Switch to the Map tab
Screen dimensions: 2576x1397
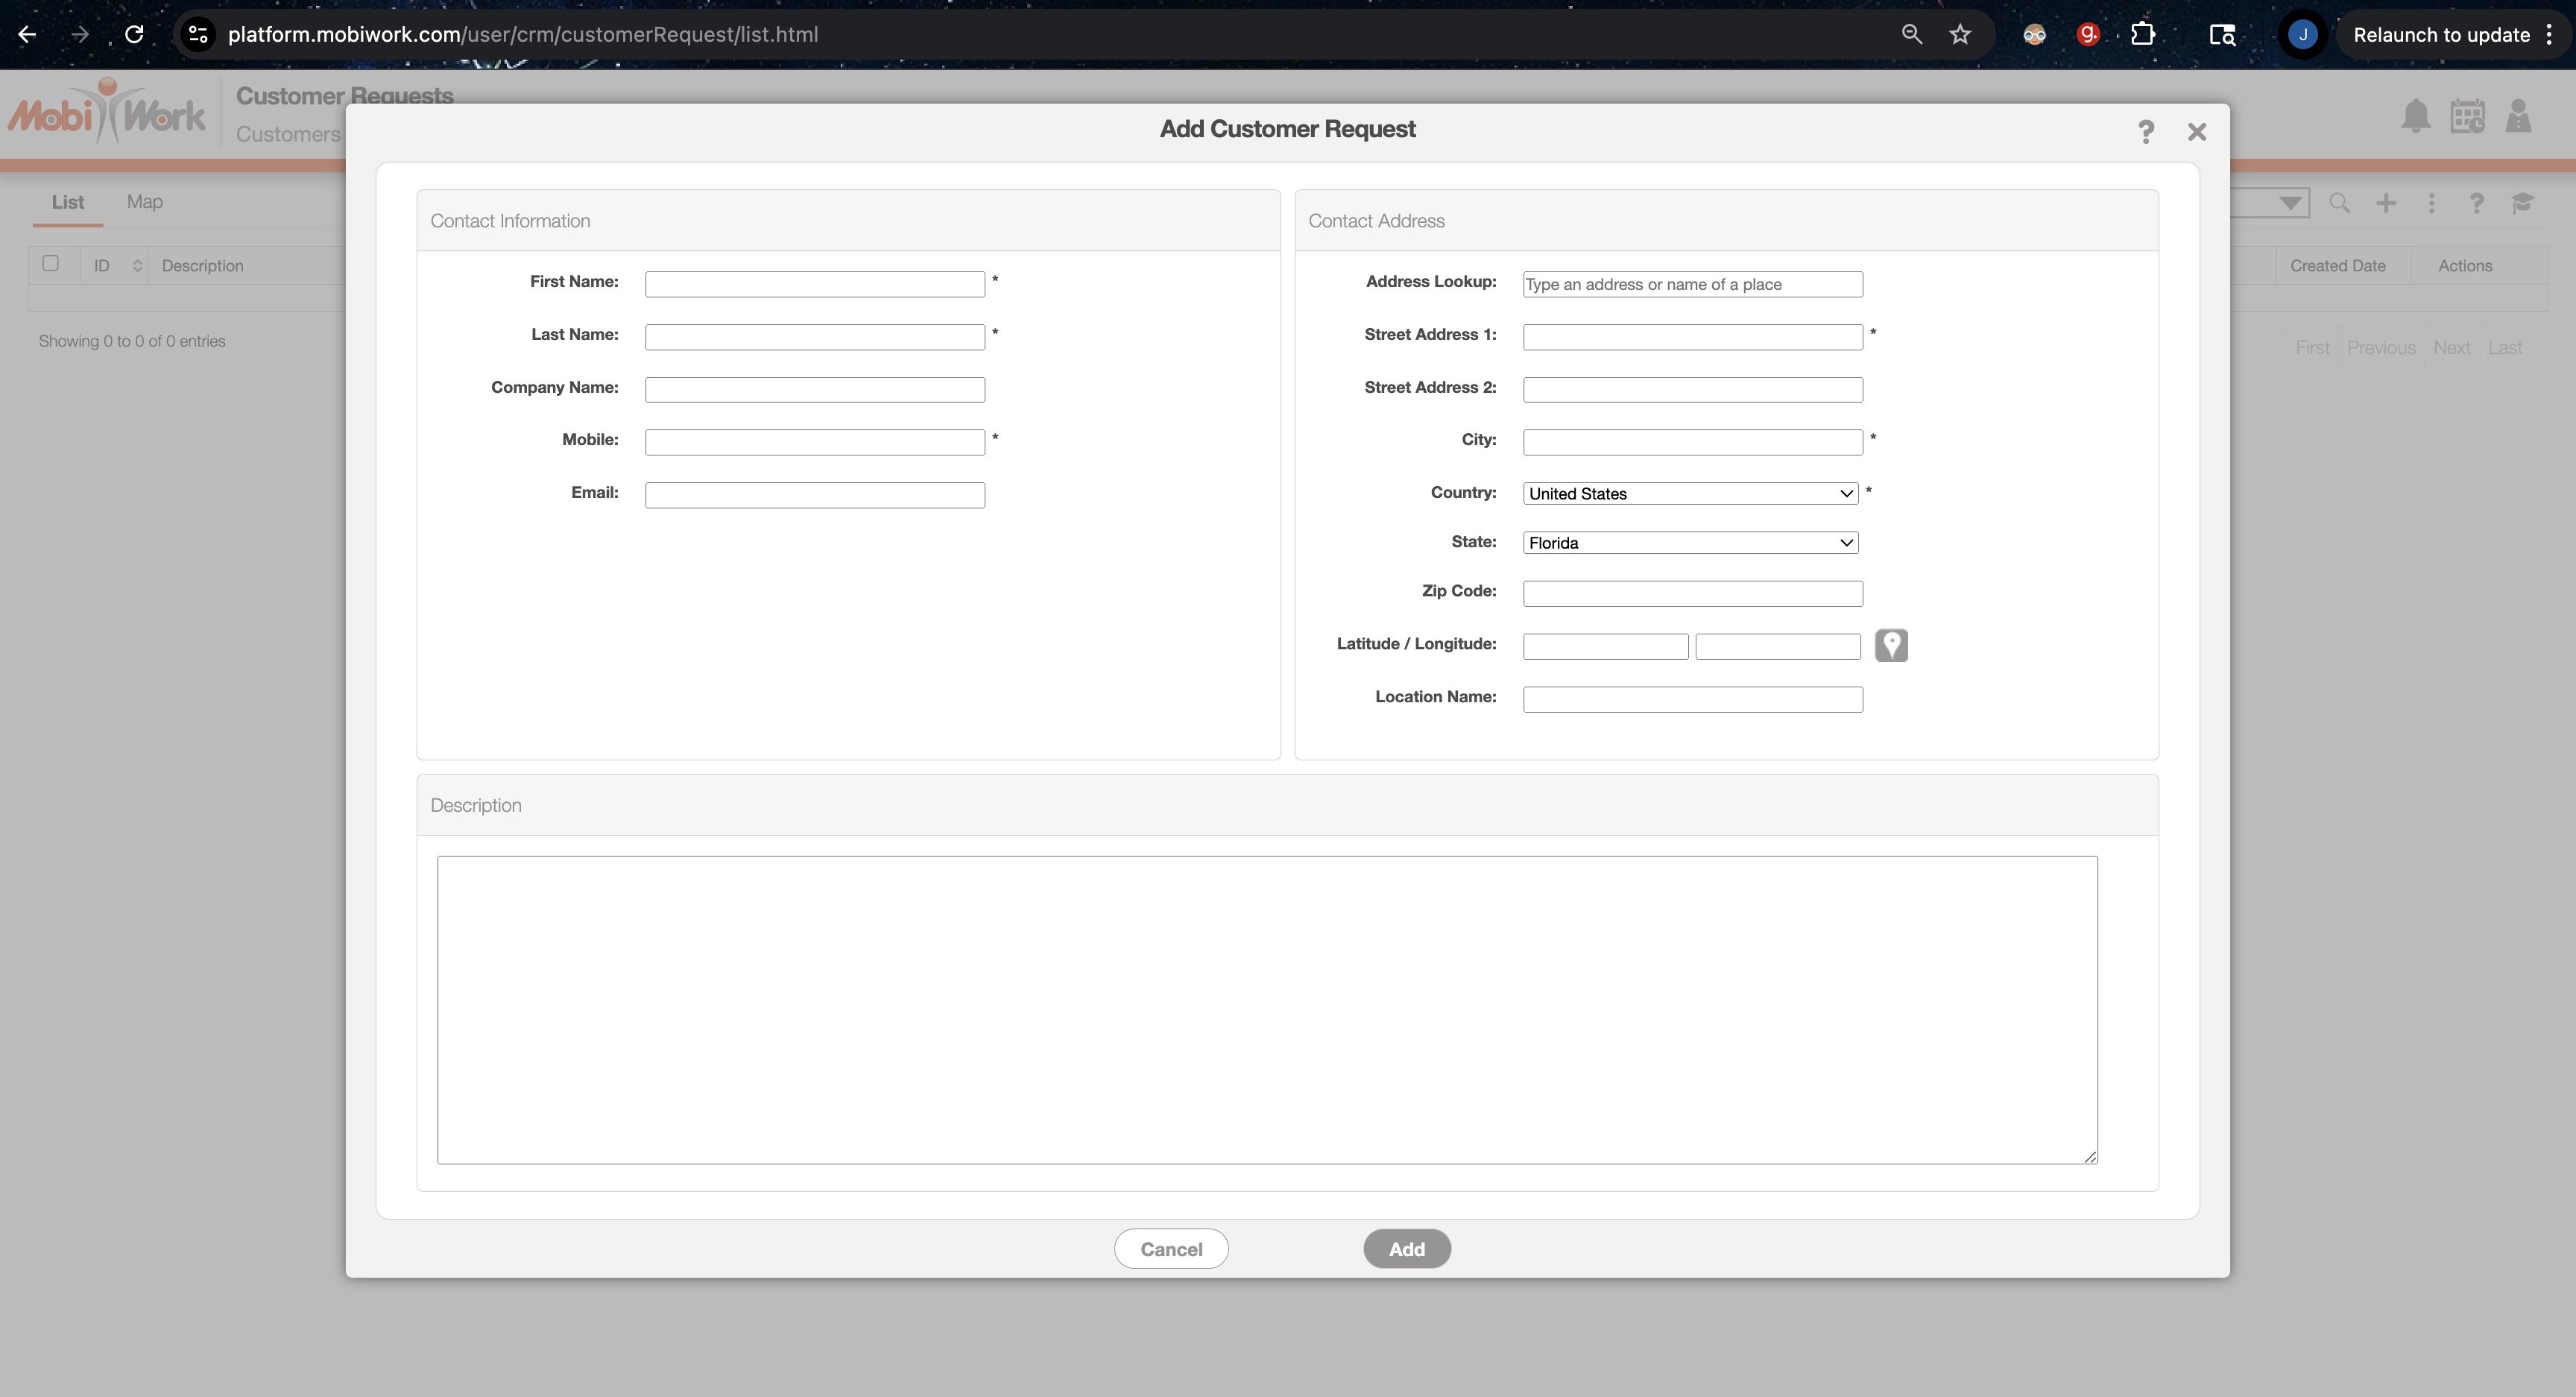tap(144, 202)
